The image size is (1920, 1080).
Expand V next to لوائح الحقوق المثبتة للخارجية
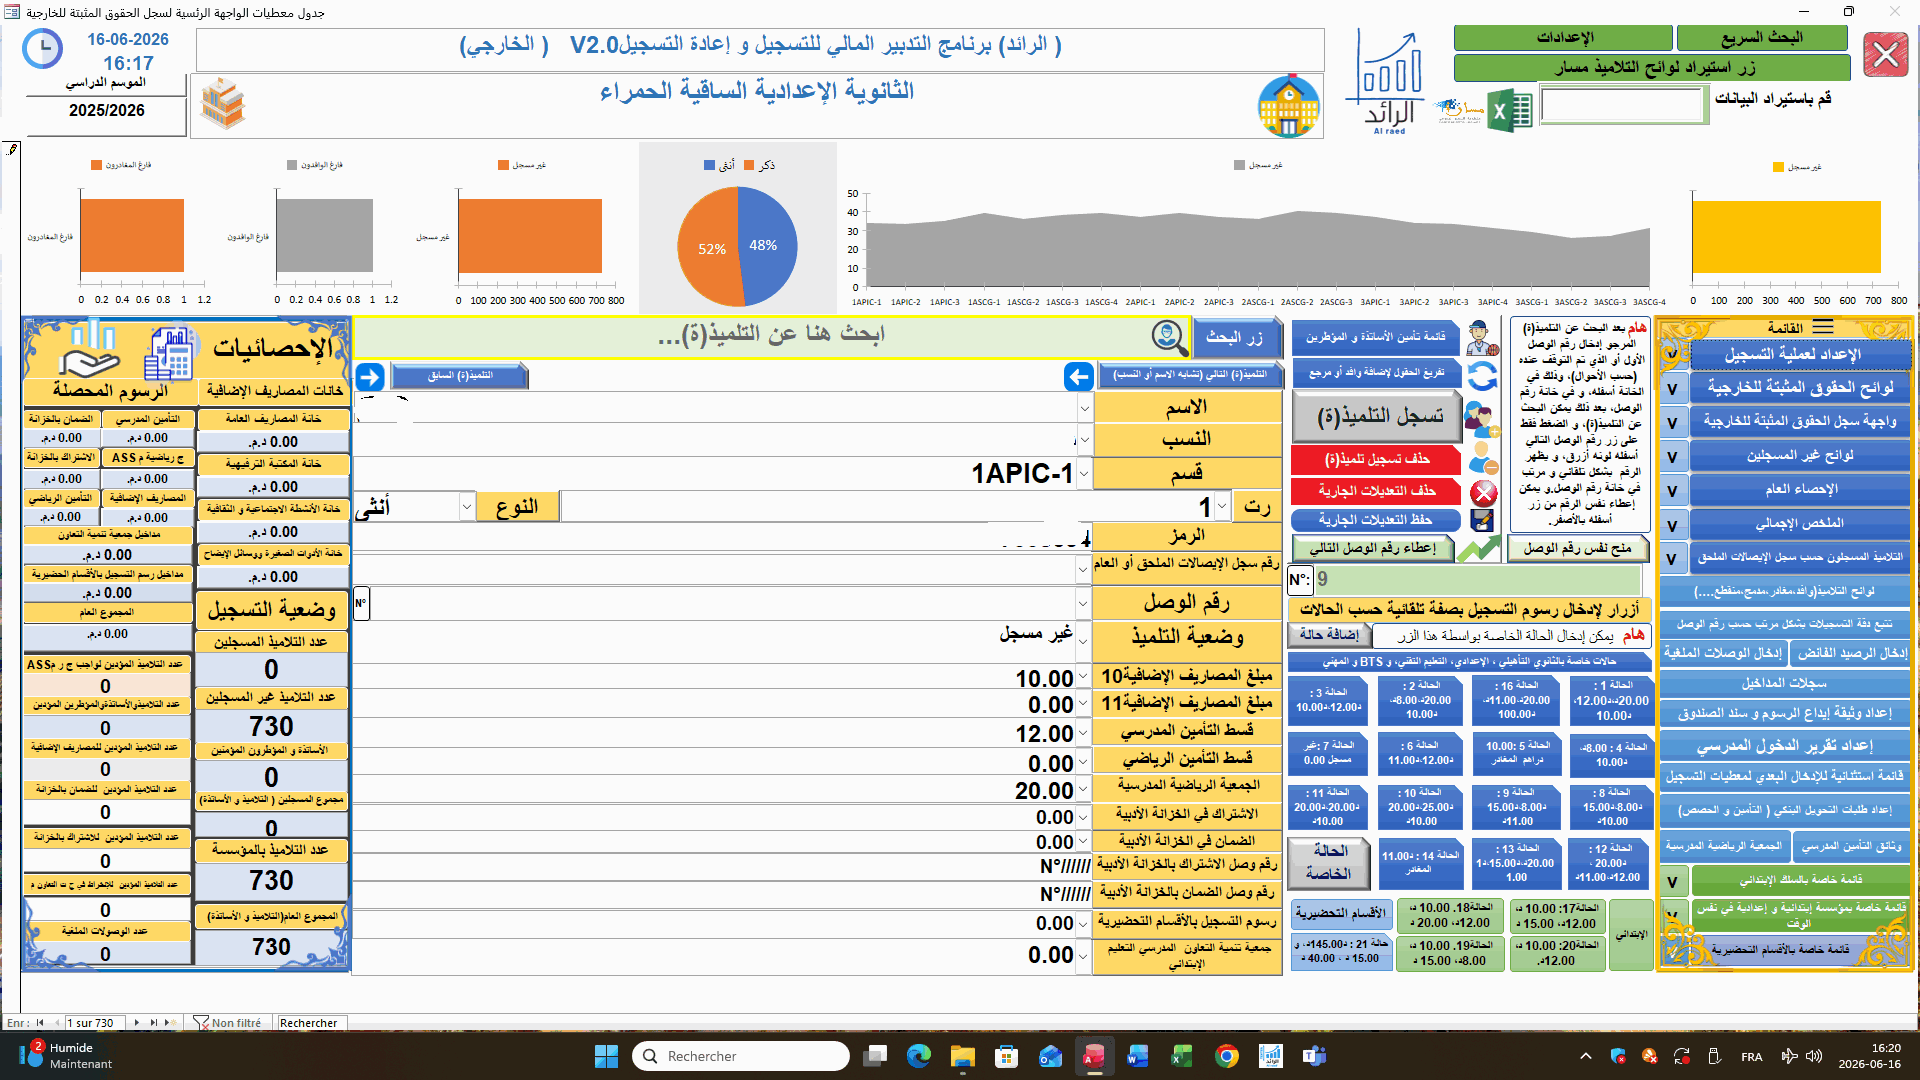(x=1672, y=389)
